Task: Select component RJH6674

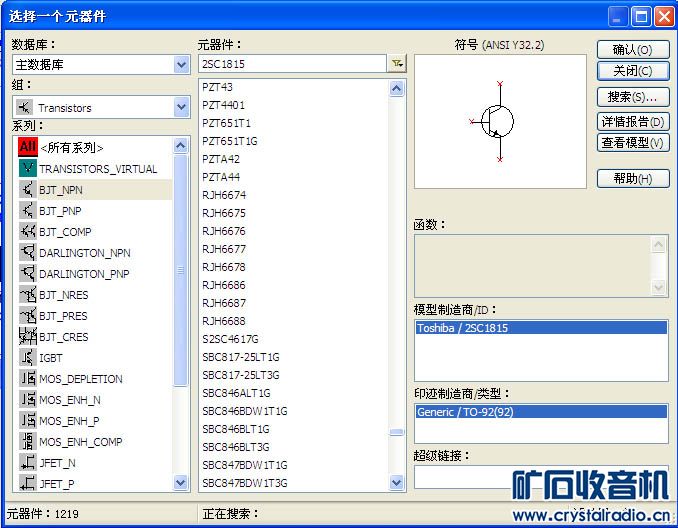Action: 224,195
